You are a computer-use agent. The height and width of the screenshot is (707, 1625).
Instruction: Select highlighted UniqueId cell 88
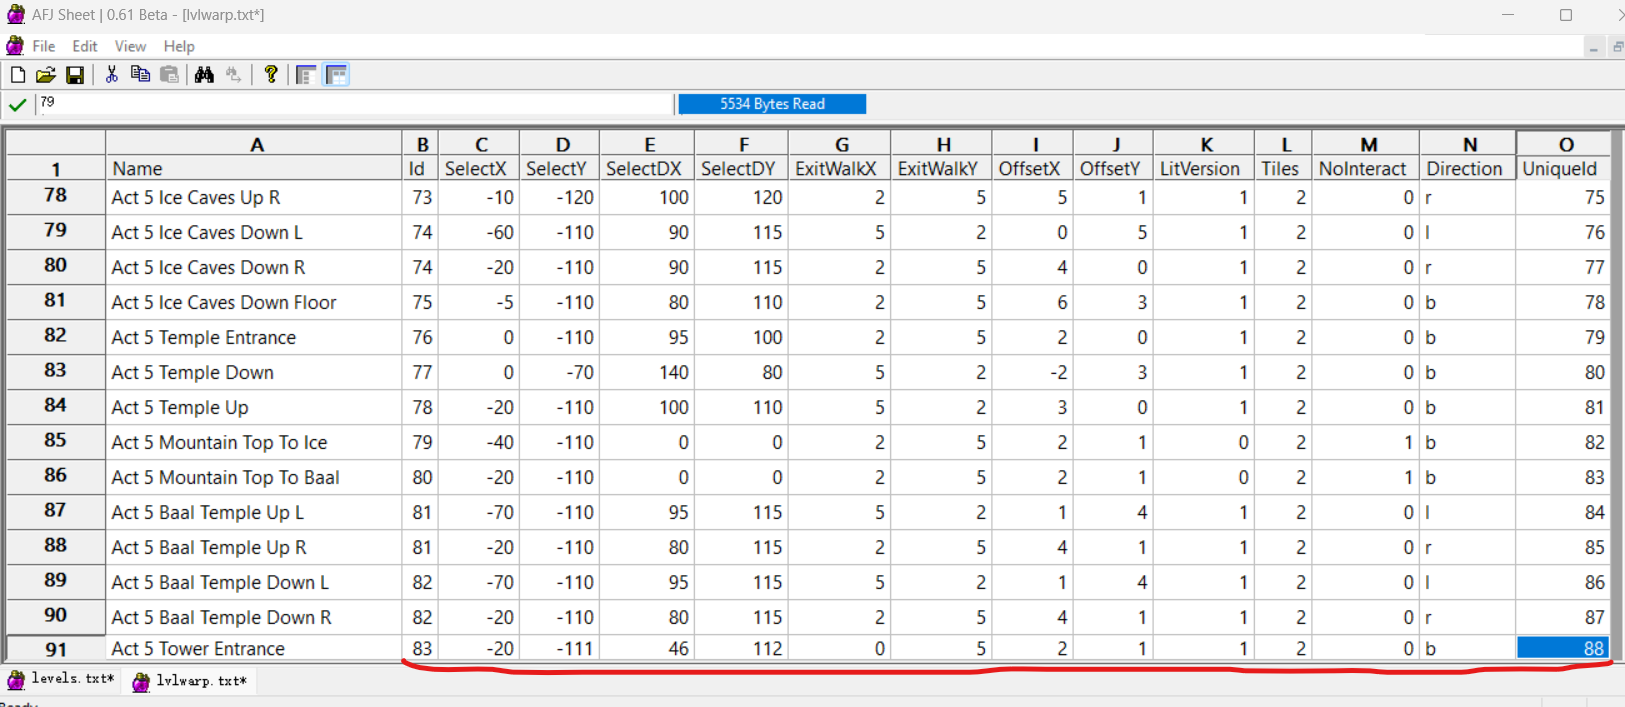click(x=1564, y=648)
